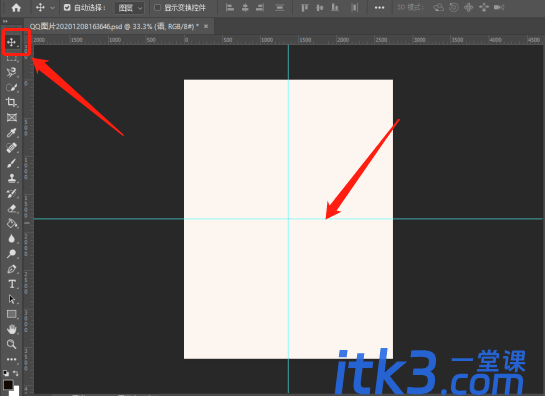Select the Eraser tool

click(11, 208)
